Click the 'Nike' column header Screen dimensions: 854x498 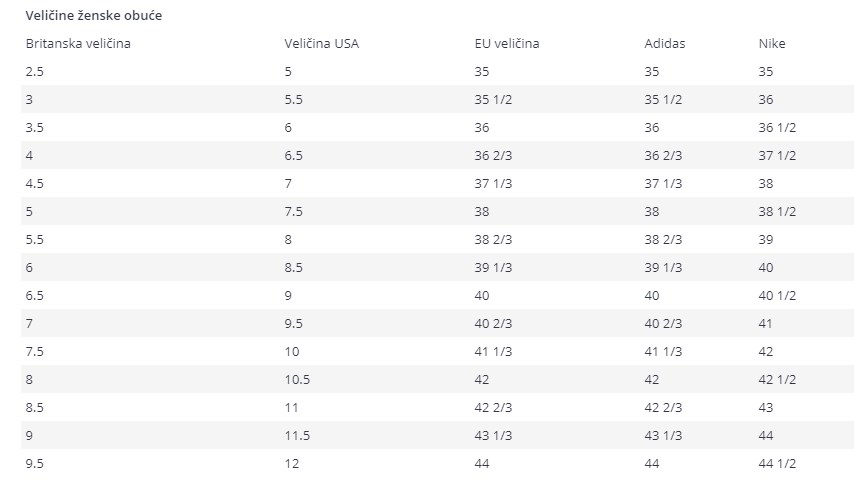[x=772, y=44]
